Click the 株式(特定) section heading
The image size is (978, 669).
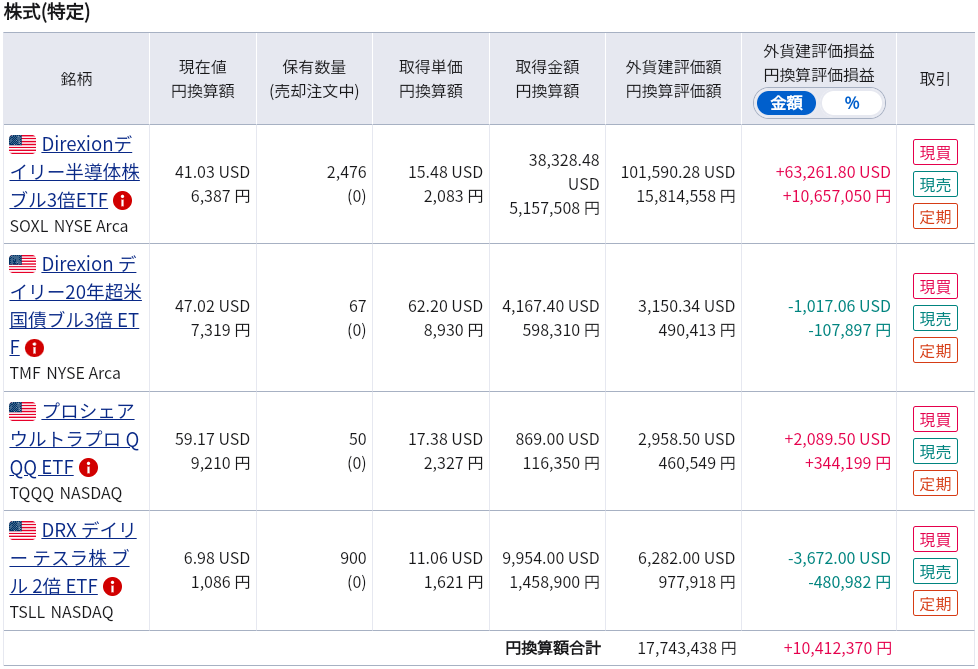coord(47,11)
